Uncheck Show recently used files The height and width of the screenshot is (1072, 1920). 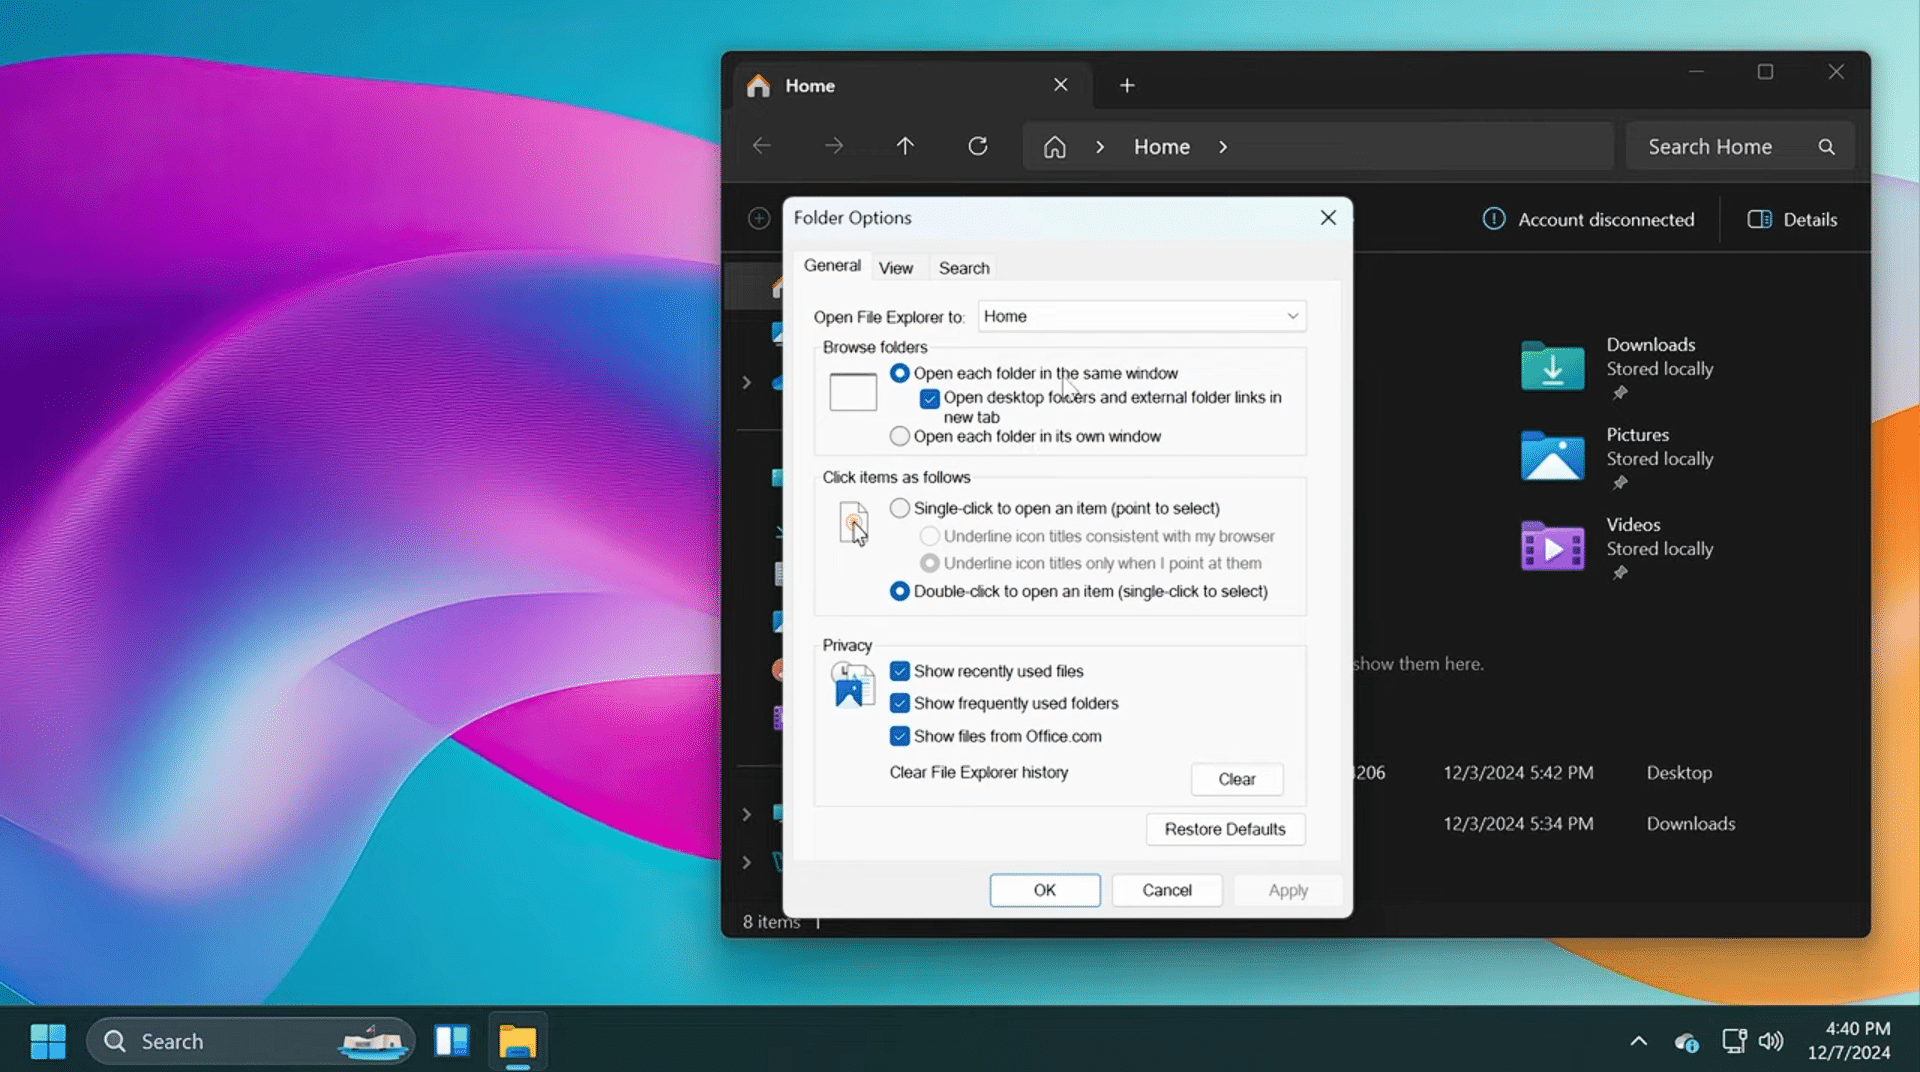tap(900, 671)
